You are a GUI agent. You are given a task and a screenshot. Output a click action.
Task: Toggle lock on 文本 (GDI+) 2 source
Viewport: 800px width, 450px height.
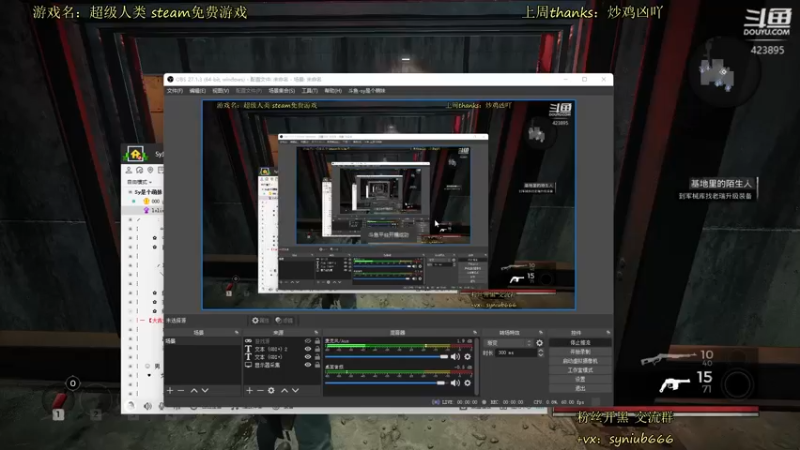click(317, 349)
